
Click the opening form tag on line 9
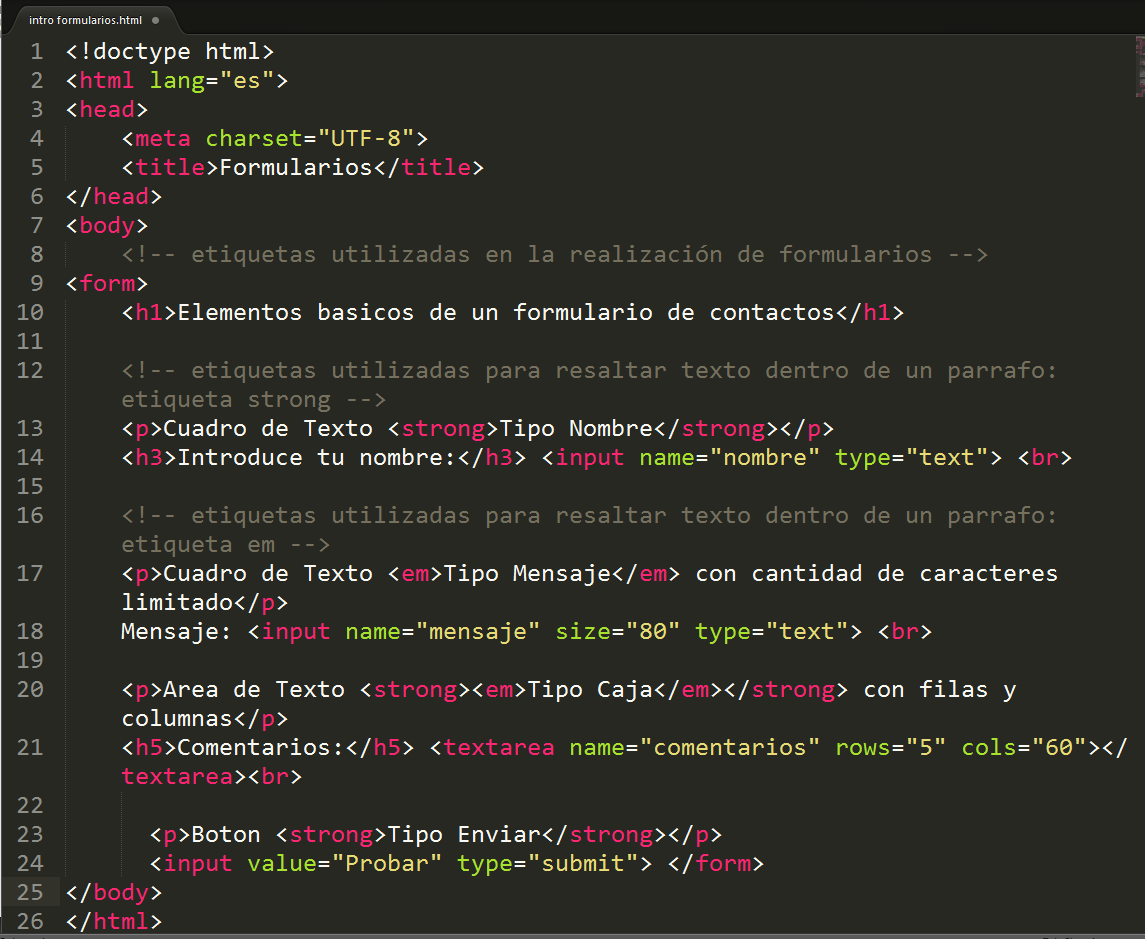pos(105,283)
